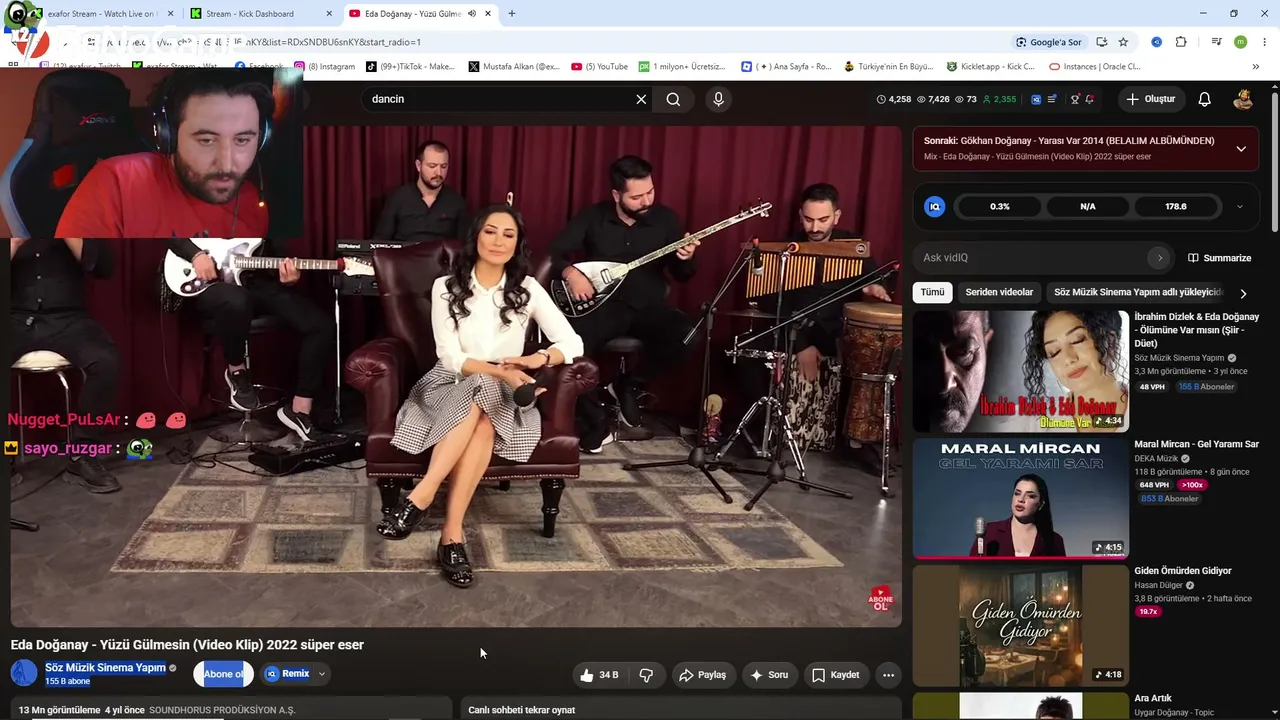Save video with Kaydet button
The width and height of the screenshot is (1280, 720).
(835, 675)
